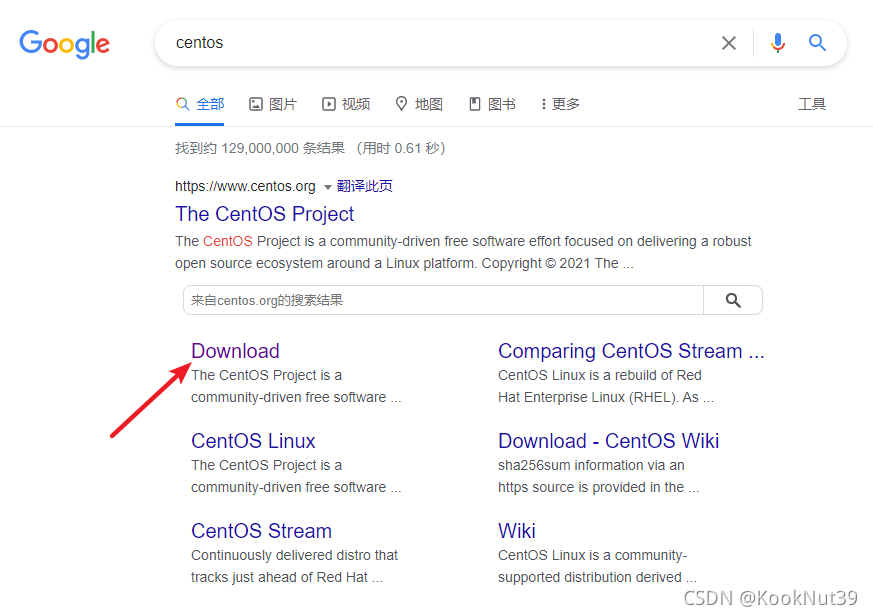The width and height of the screenshot is (873, 616).
Task: Click snippet text 'sha256sum information via an'
Action: (x=591, y=465)
